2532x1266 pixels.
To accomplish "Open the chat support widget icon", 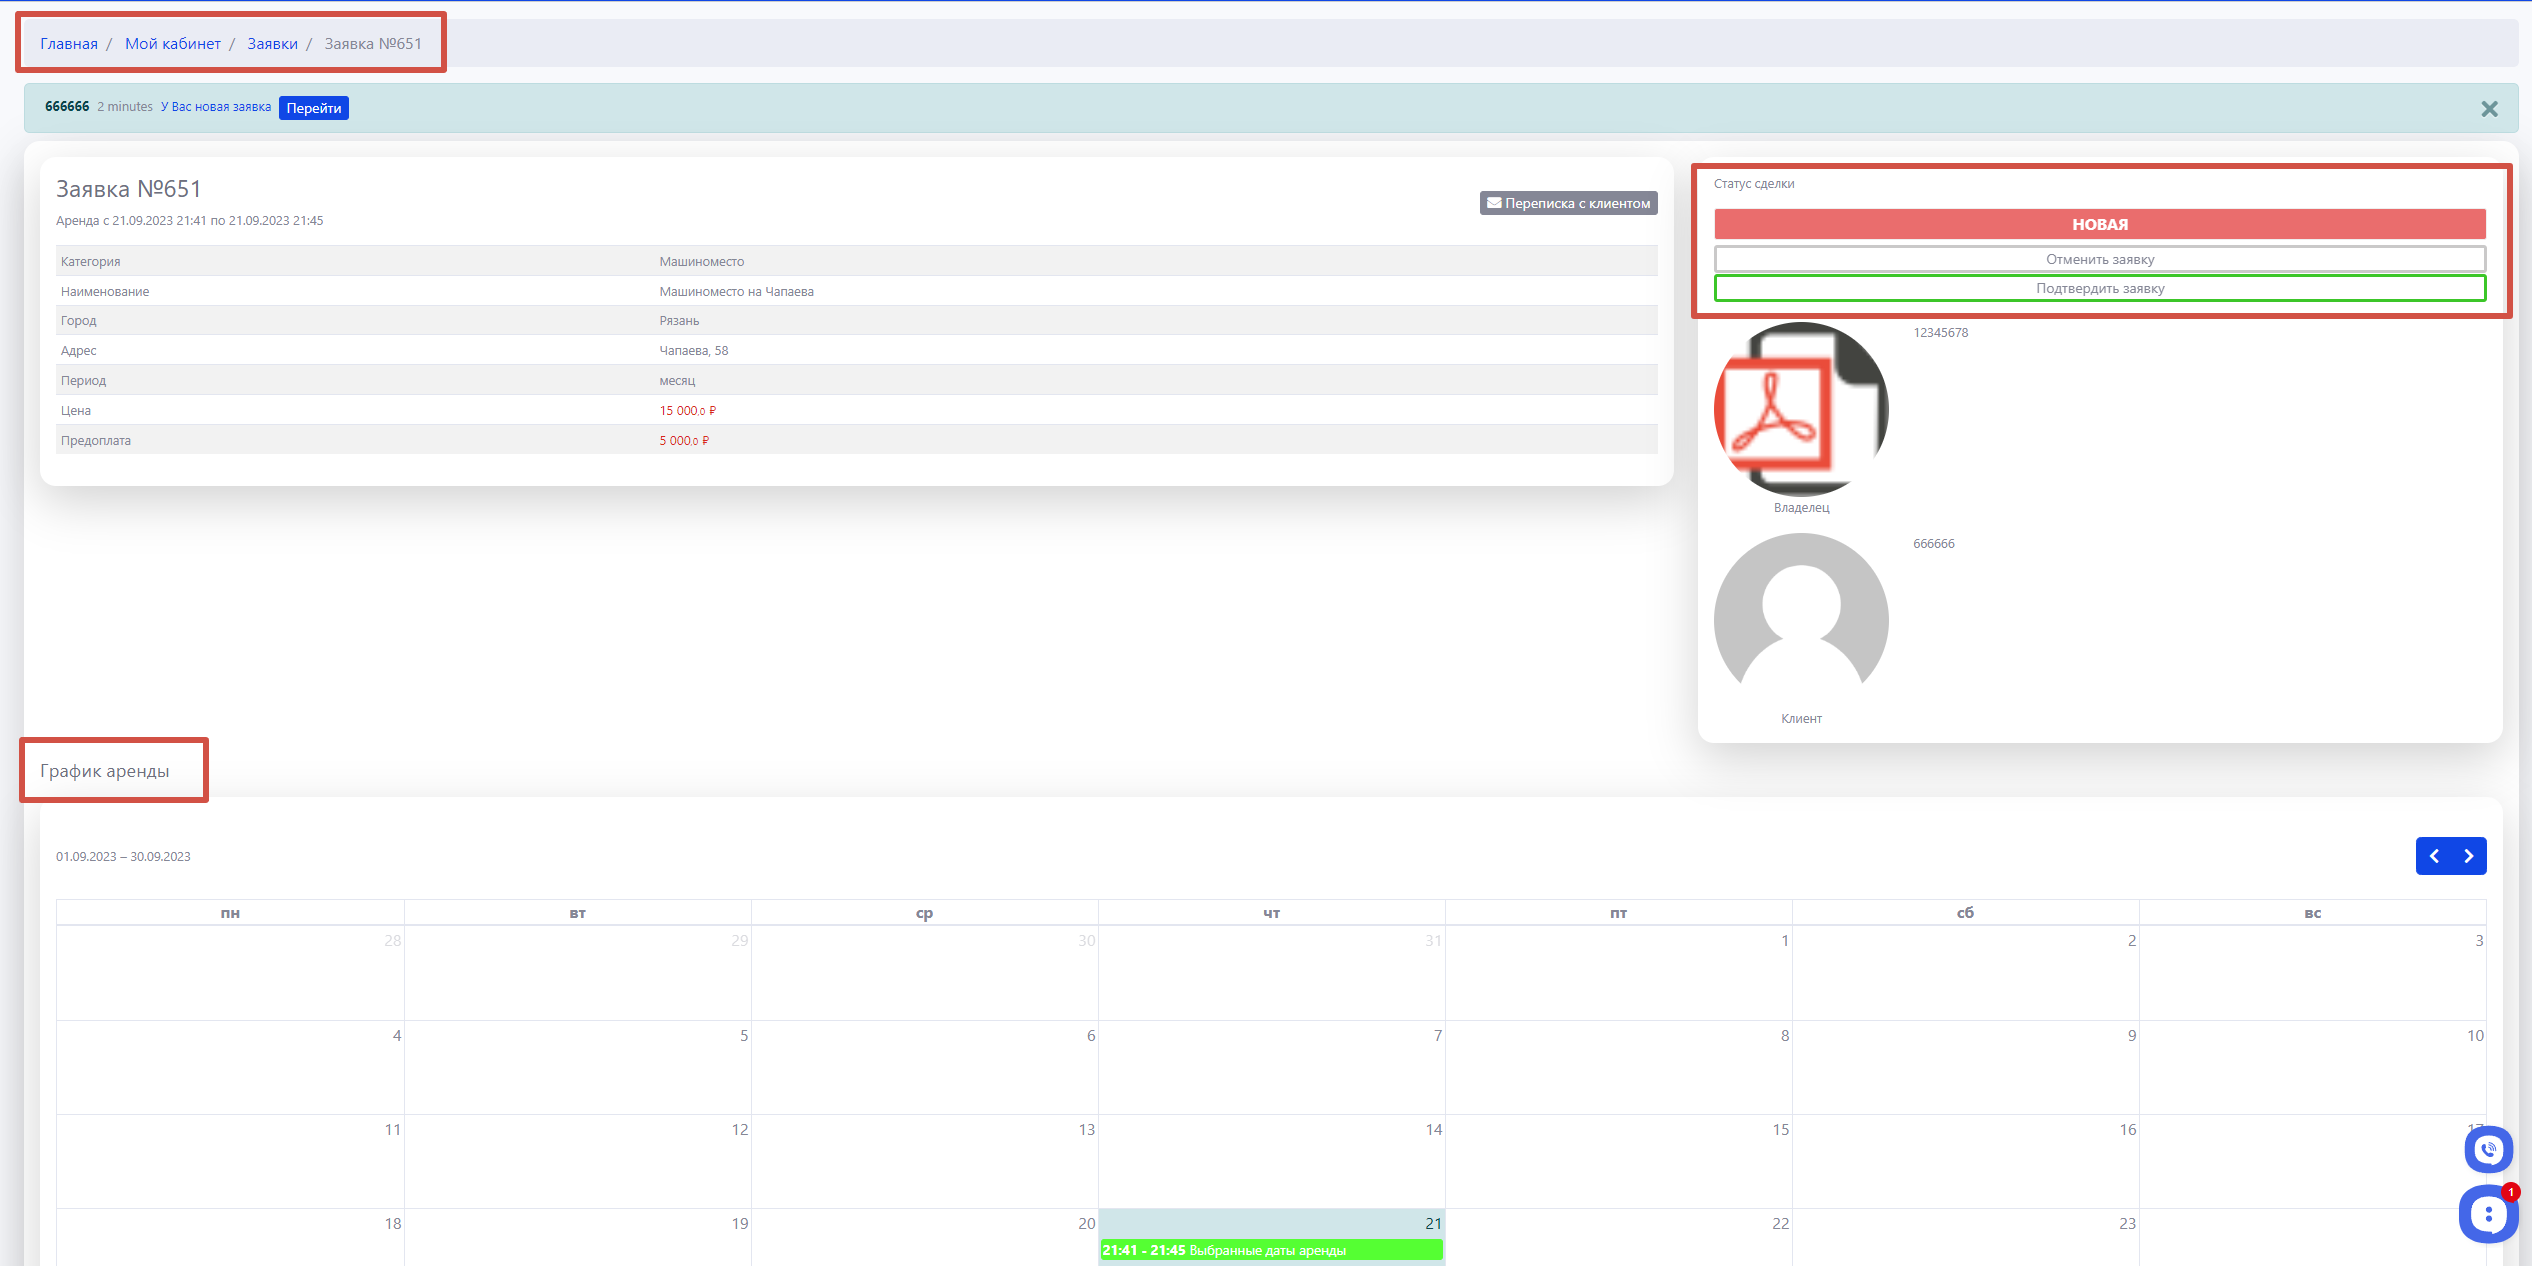I will point(2487,1214).
